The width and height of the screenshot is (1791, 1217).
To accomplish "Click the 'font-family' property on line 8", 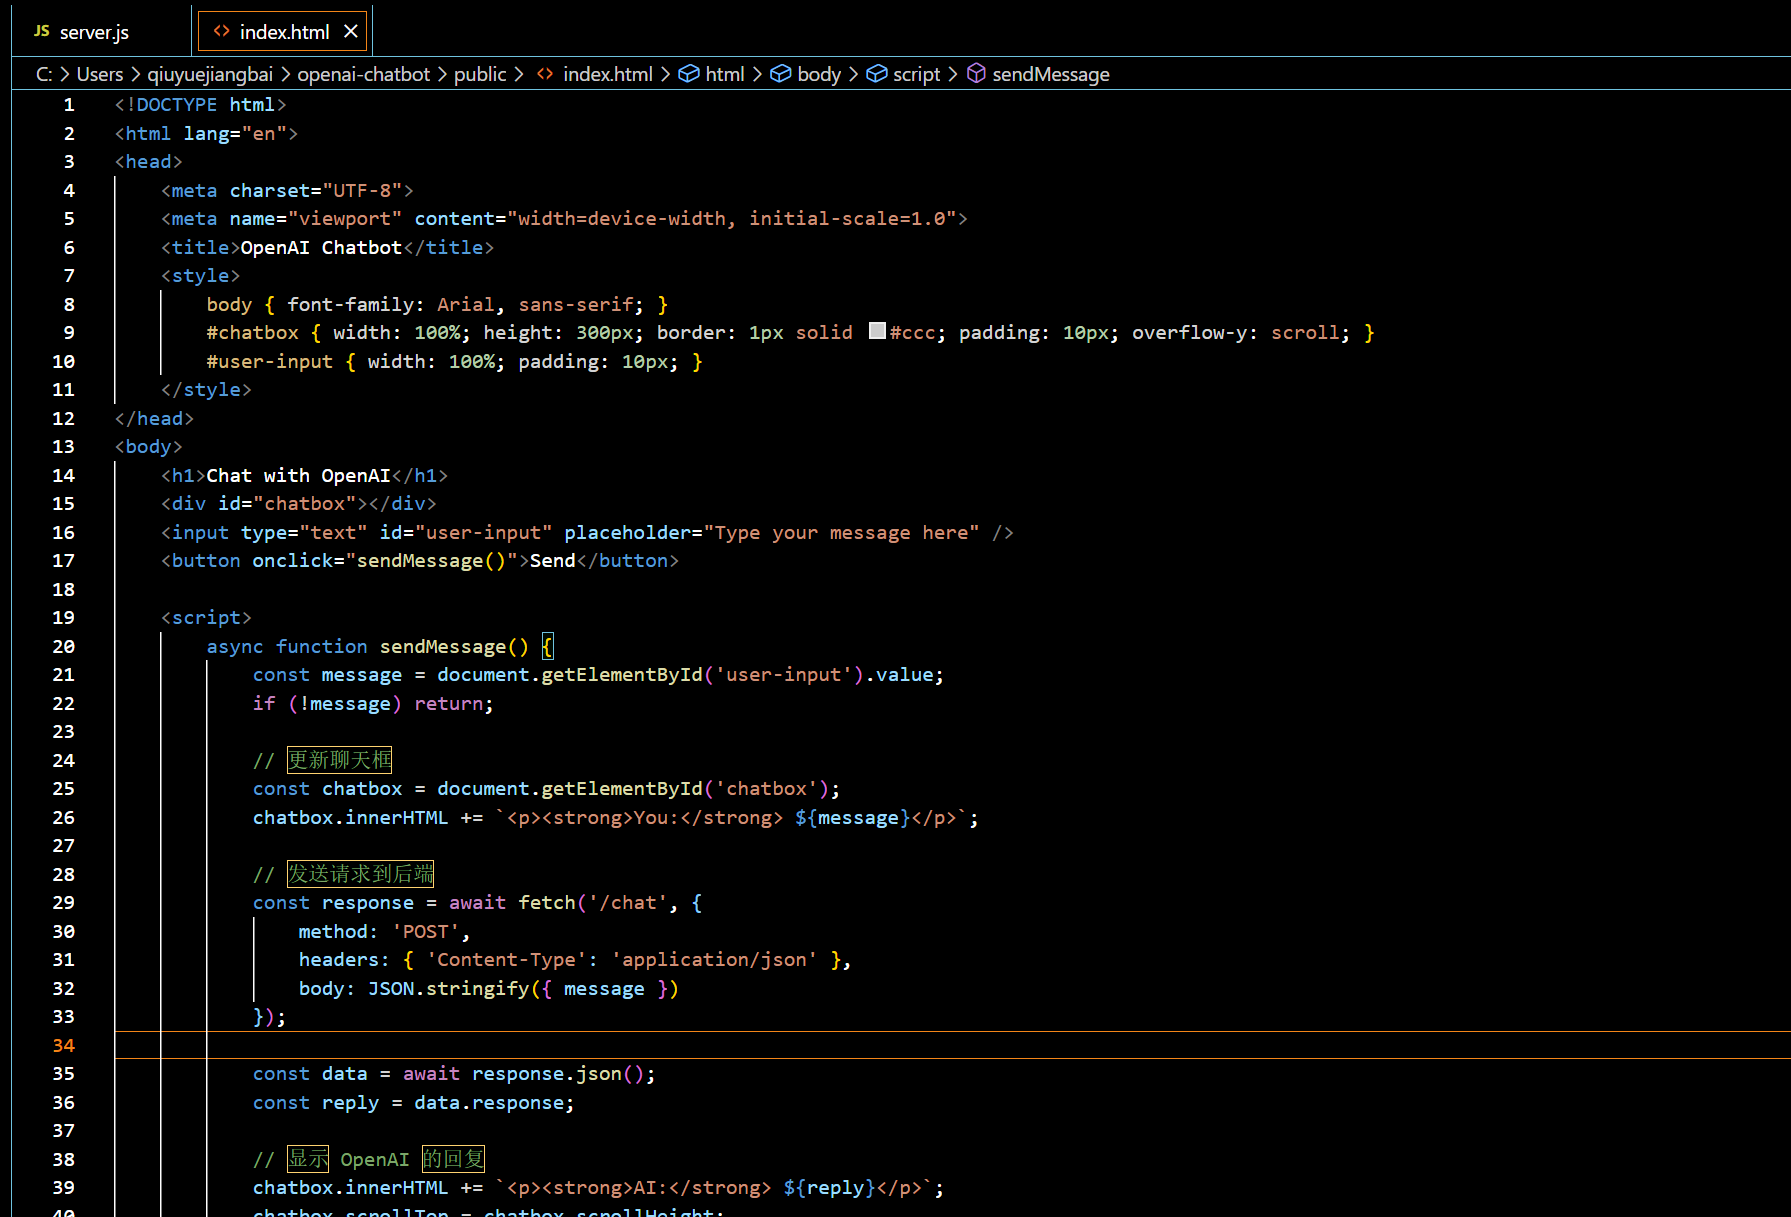I will (x=350, y=304).
